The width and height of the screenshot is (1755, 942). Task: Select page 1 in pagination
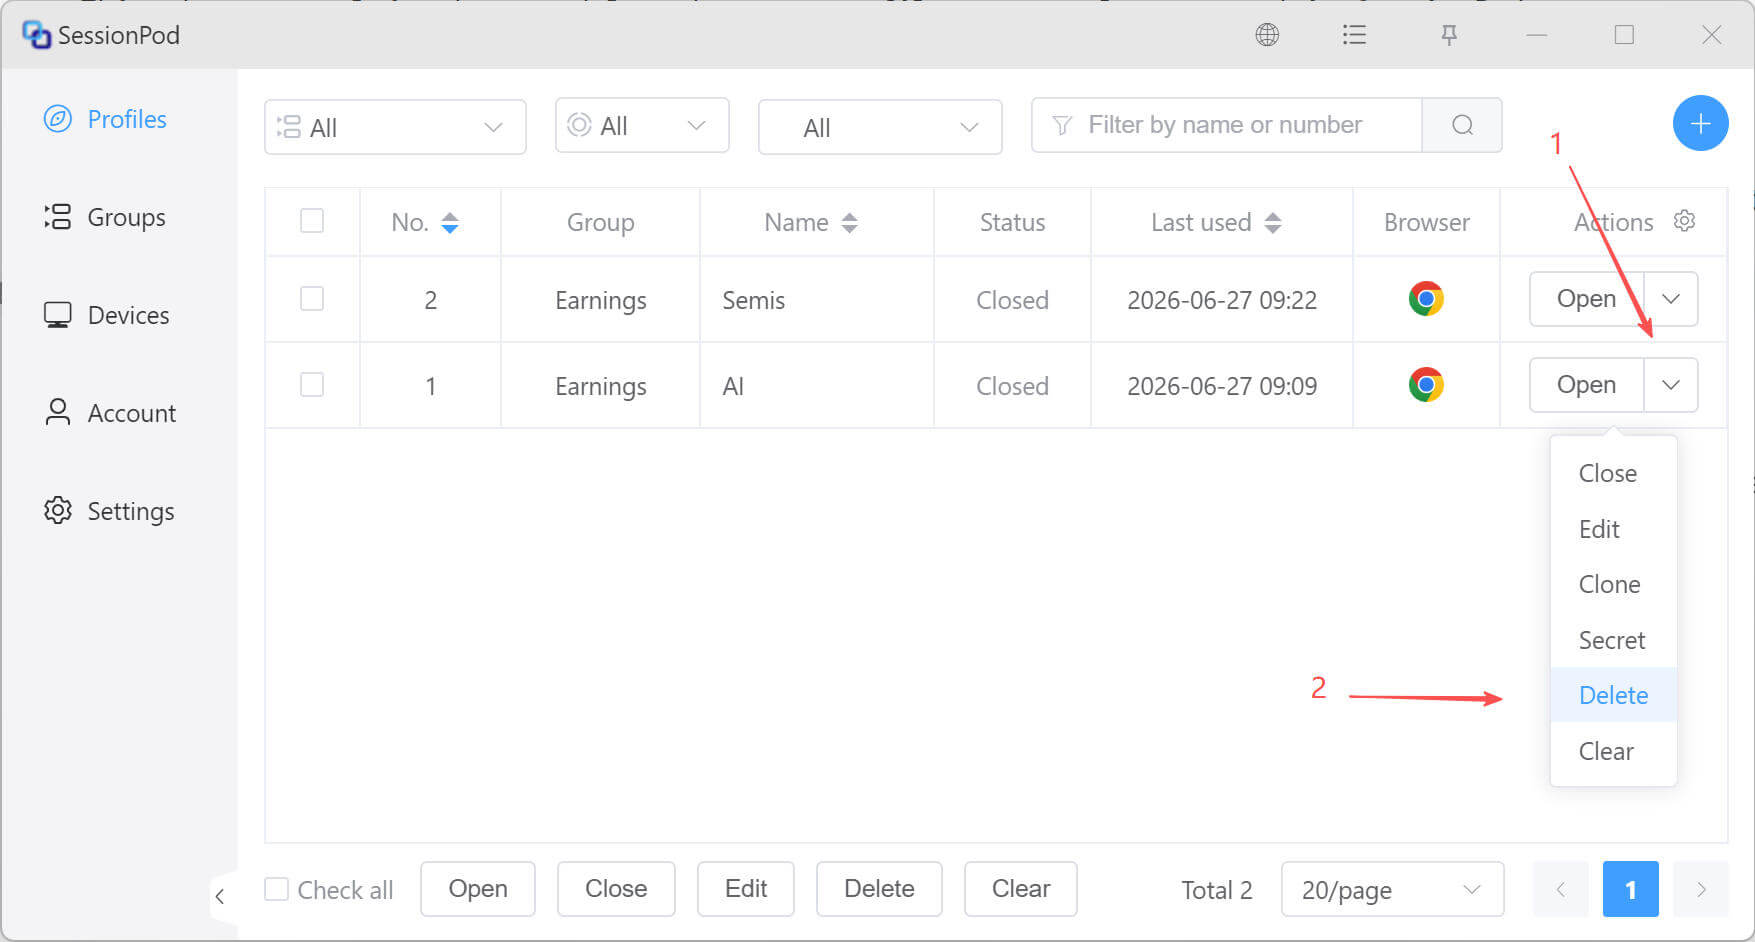click(1630, 889)
